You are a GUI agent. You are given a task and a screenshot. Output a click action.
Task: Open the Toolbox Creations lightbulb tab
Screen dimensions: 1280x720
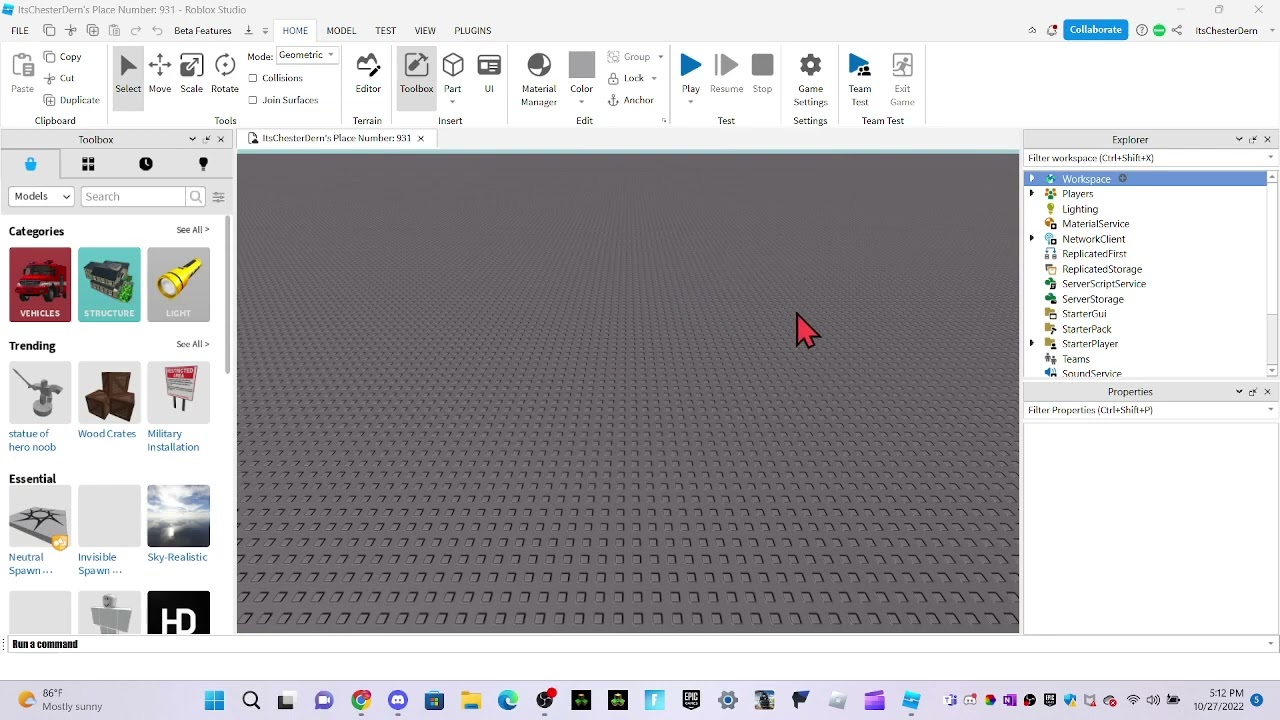[x=203, y=164]
